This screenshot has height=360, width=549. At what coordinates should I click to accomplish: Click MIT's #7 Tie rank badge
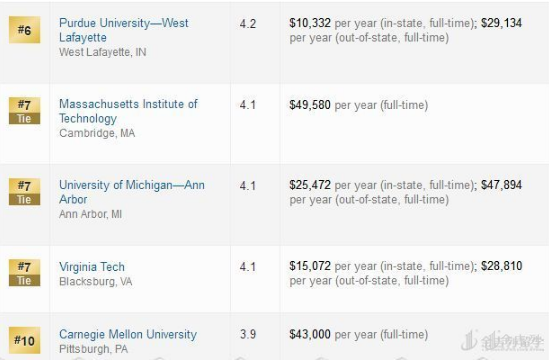(25, 111)
